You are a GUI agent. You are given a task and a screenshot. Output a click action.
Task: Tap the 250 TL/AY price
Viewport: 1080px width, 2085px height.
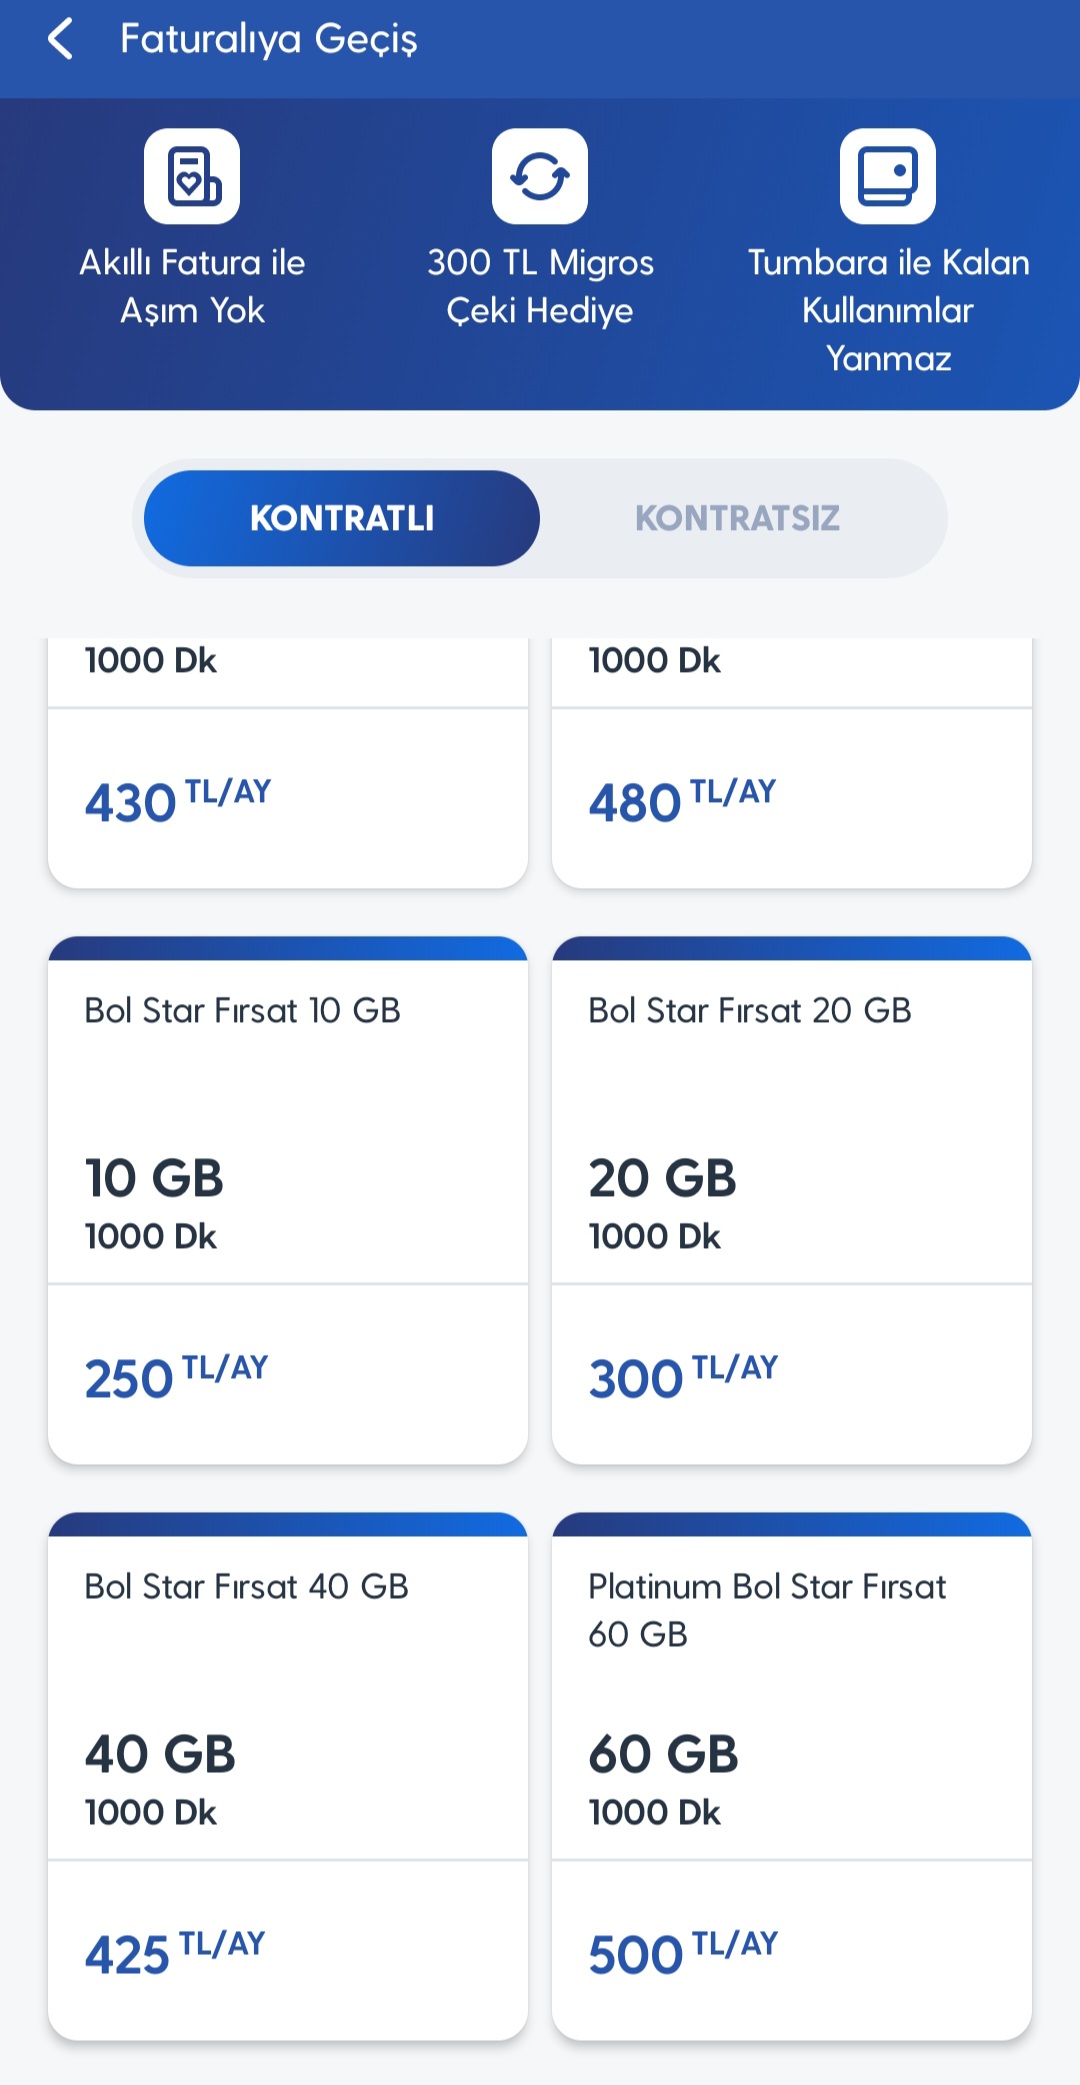pos(177,1377)
